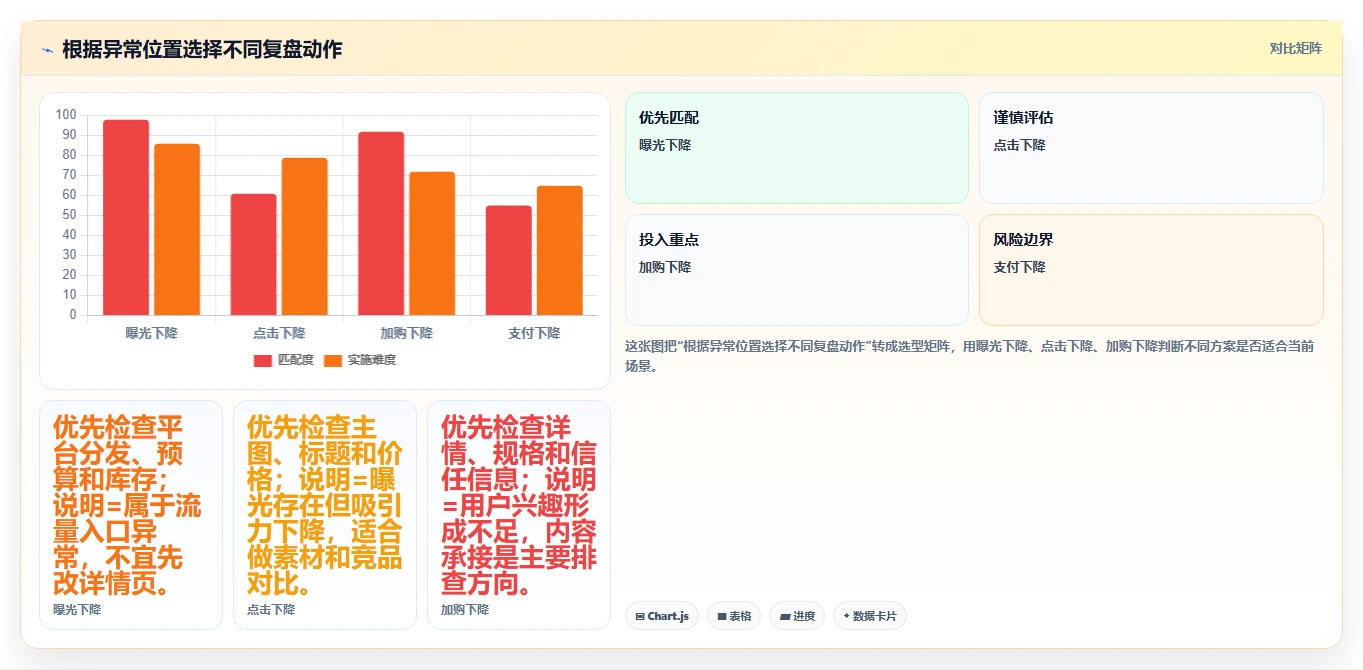This screenshot has height=670, width=1363.
Task: Click the 支付下降 x-axis label
Action: click(x=534, y=333)
